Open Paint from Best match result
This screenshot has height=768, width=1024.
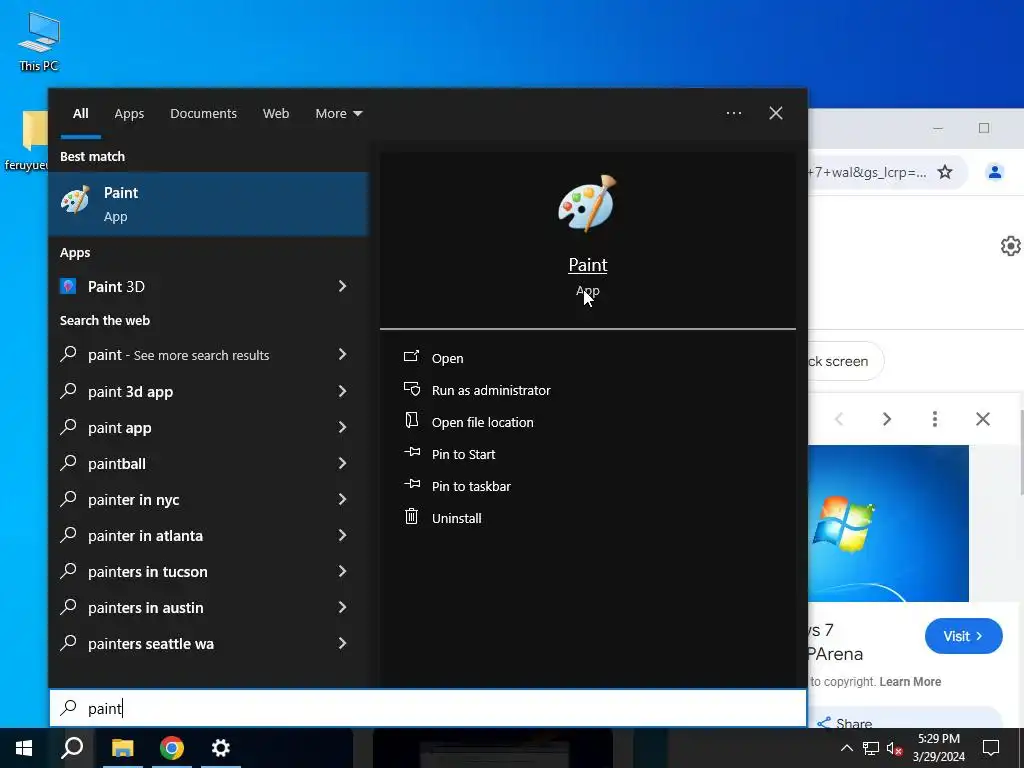[x=208, y=204]
